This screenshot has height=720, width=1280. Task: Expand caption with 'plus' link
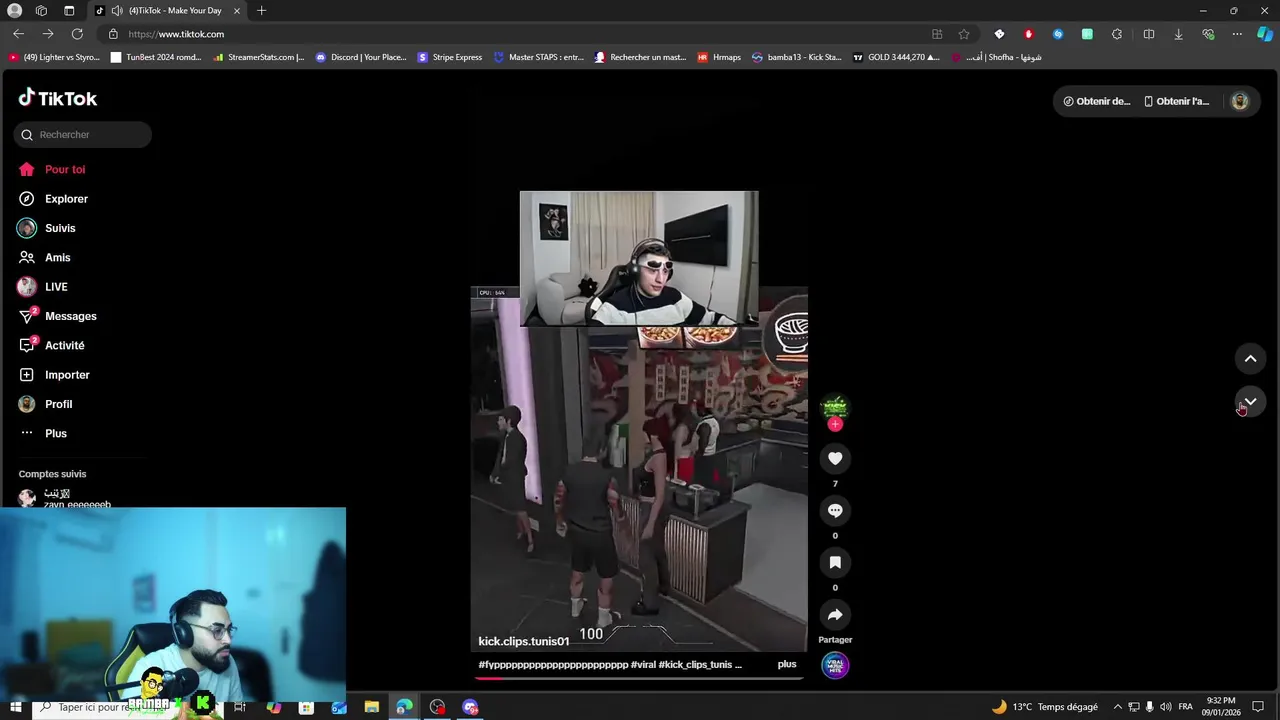pos(787,664)
